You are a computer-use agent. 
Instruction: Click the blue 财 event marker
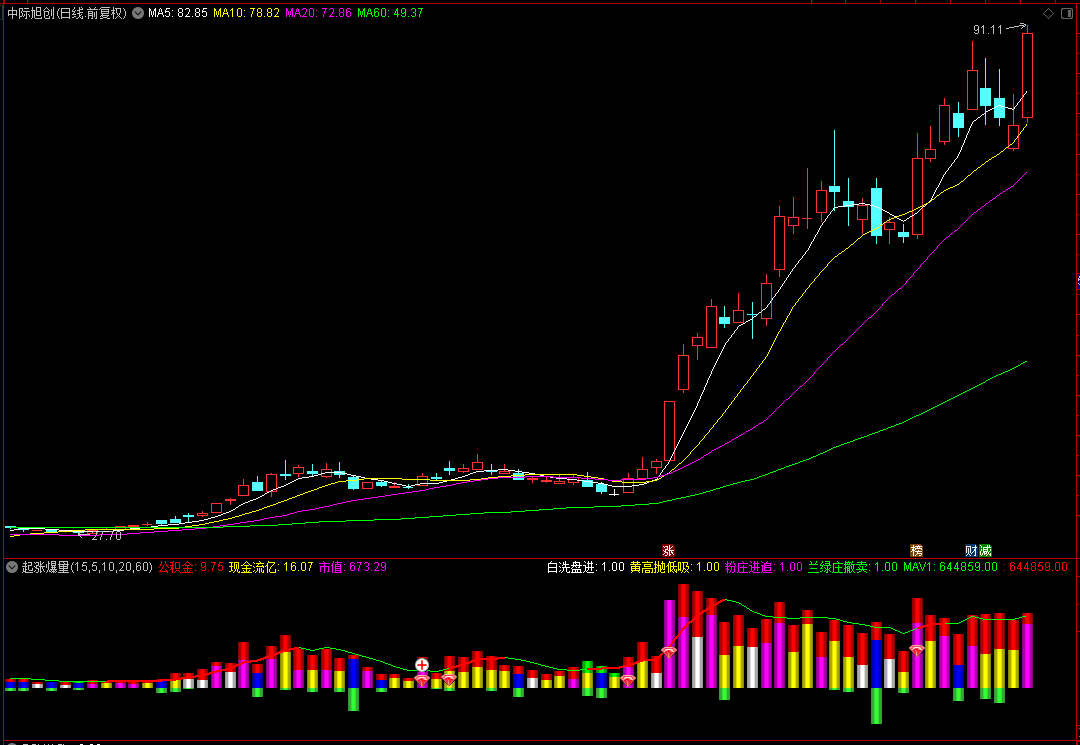[x=971, y=551]
